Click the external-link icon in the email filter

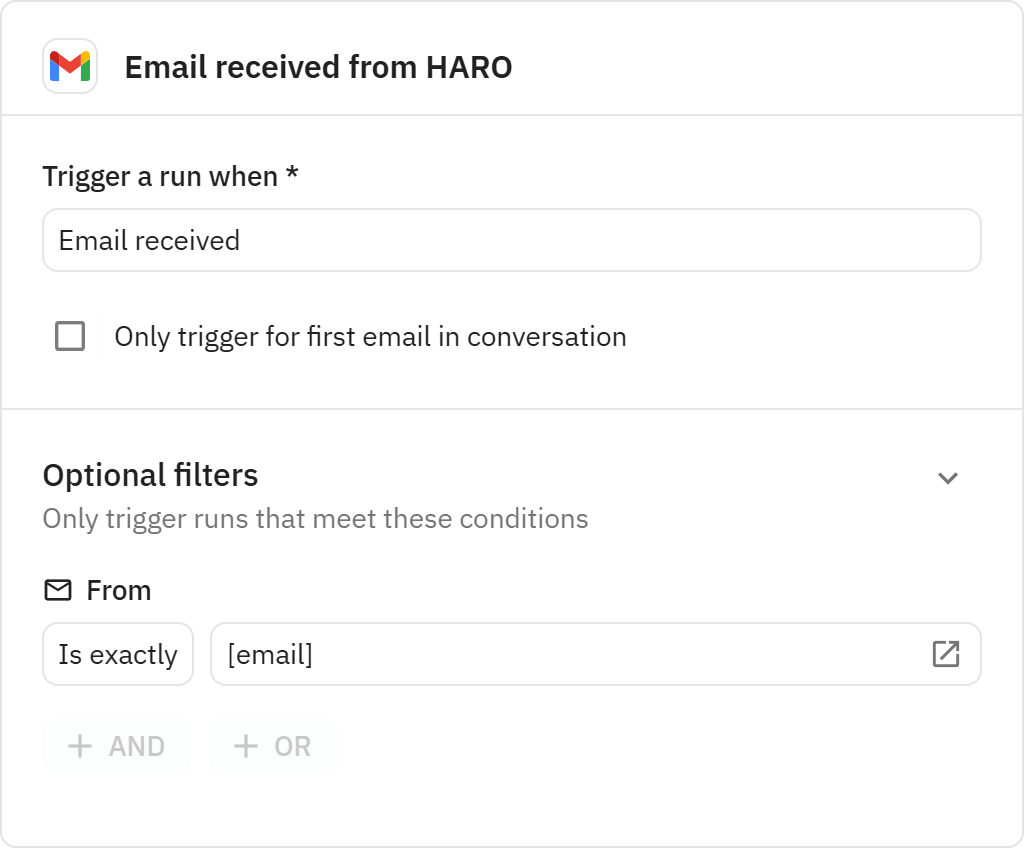coord(945,654)
